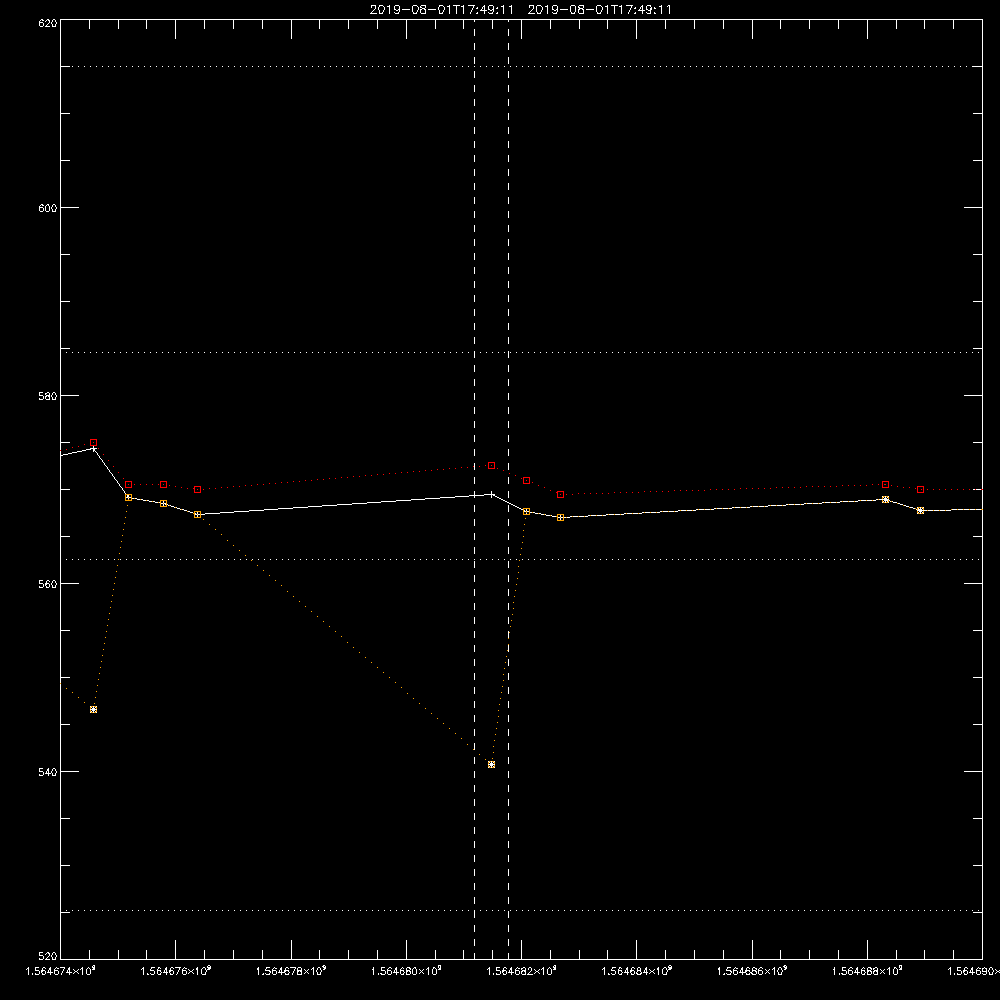The image size is (1000, 1000).
Task: Click the 1.564684×10⁹ x-axis label
Action: pyautogui.click(x=636, y=971)
